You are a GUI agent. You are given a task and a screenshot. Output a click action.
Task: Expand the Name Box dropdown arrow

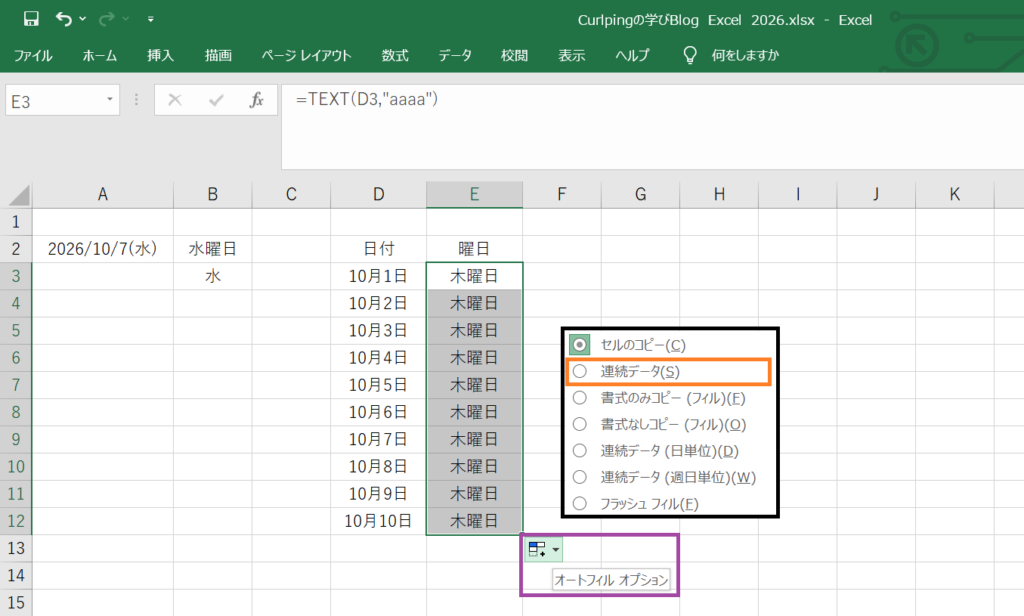110,100
